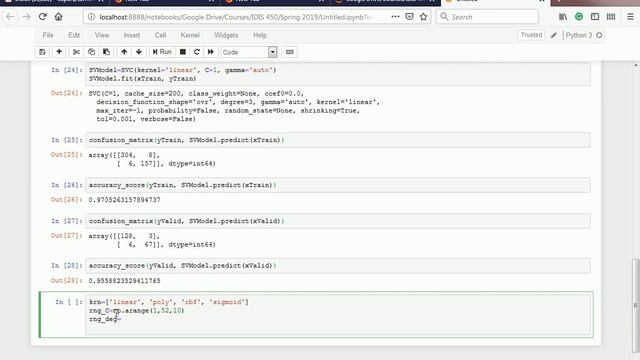Restart and rerun all with the fast-forward icon
Viewport: 640px width, 360px height.
[x=211, y=52]
